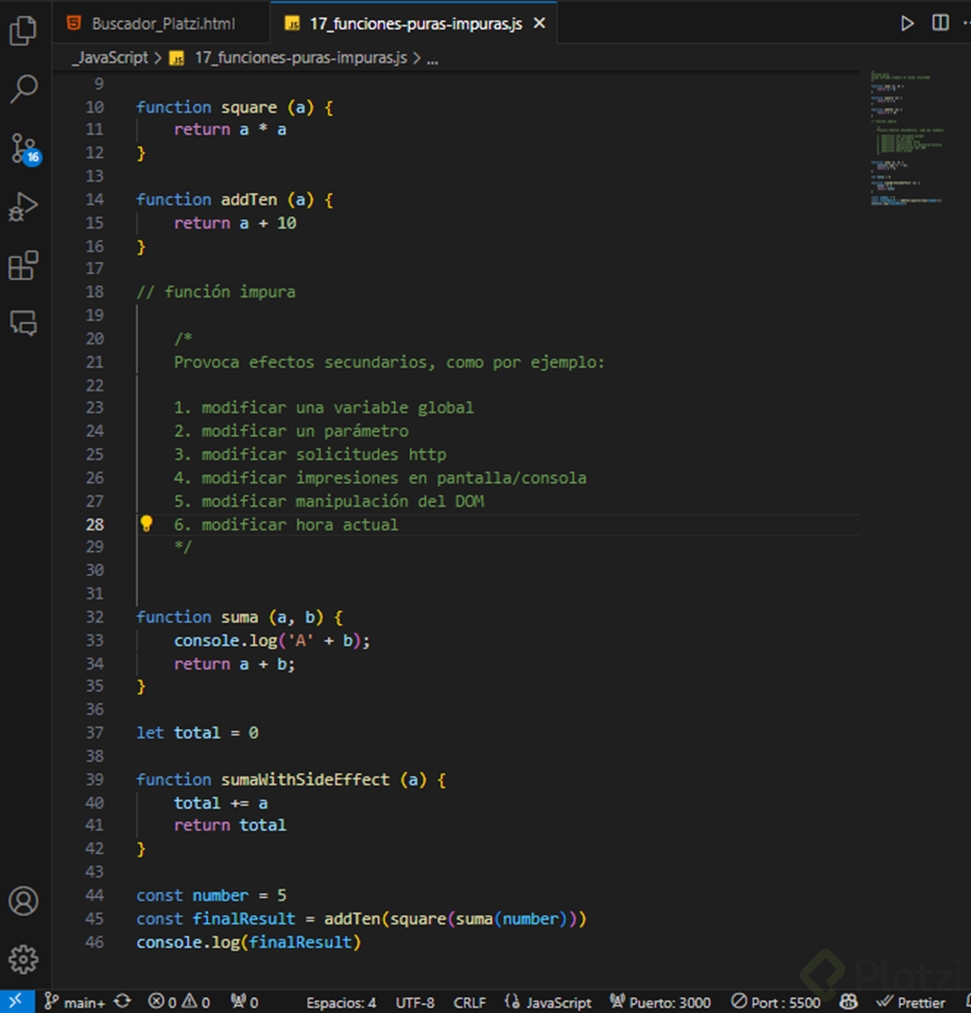The image size is (971, 1013).
Task: Open the Explorer view in activity bar
Action: tap(23, 31)
